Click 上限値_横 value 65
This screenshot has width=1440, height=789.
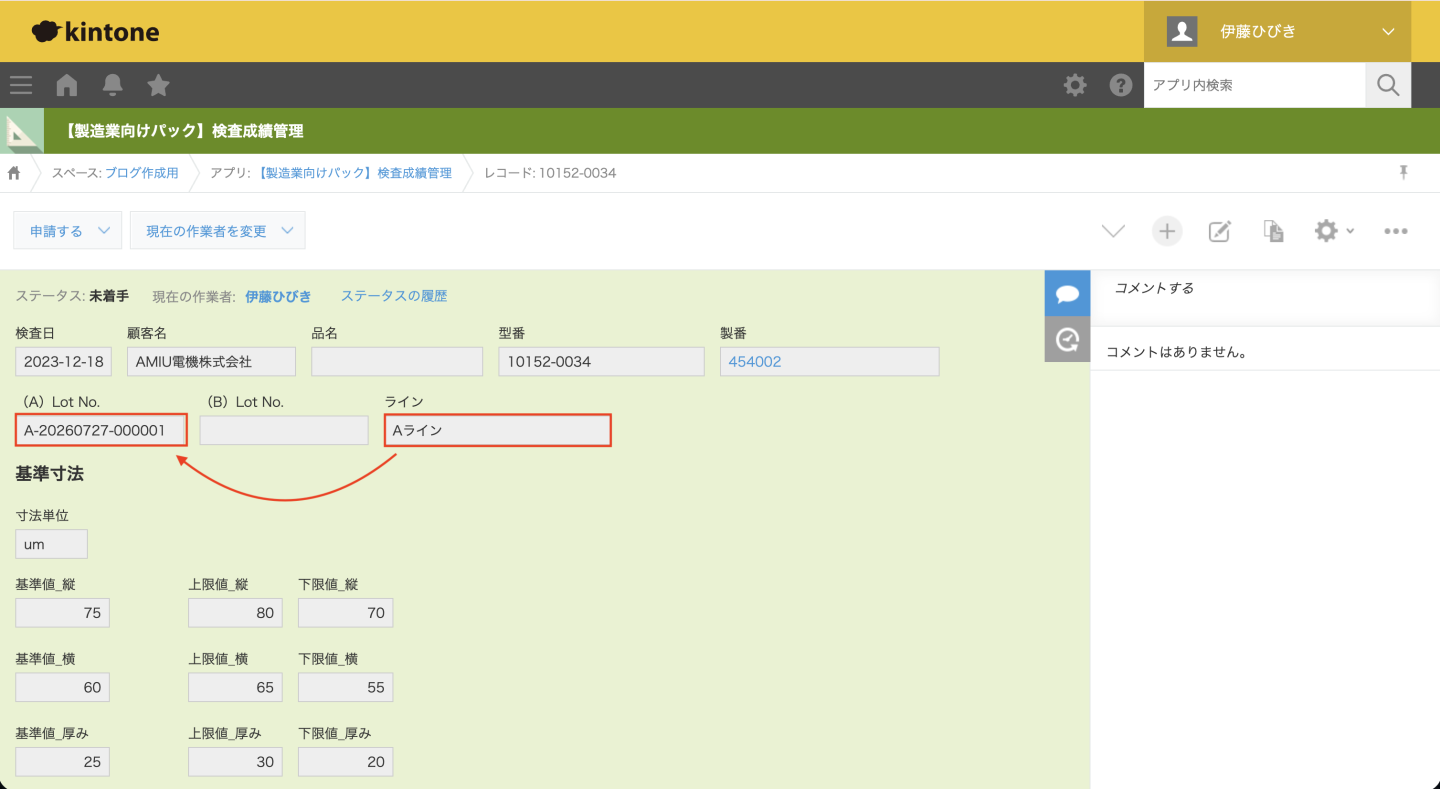[236, 687]
